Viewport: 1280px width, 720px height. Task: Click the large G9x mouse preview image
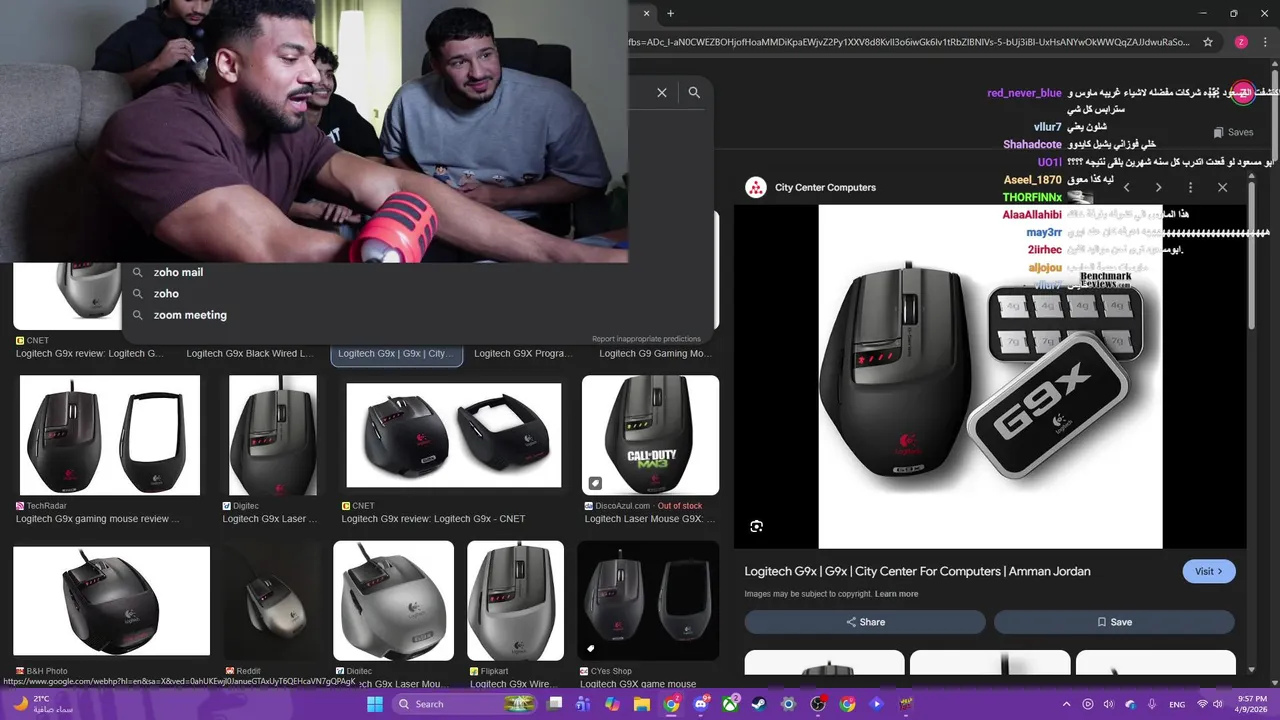990,377
